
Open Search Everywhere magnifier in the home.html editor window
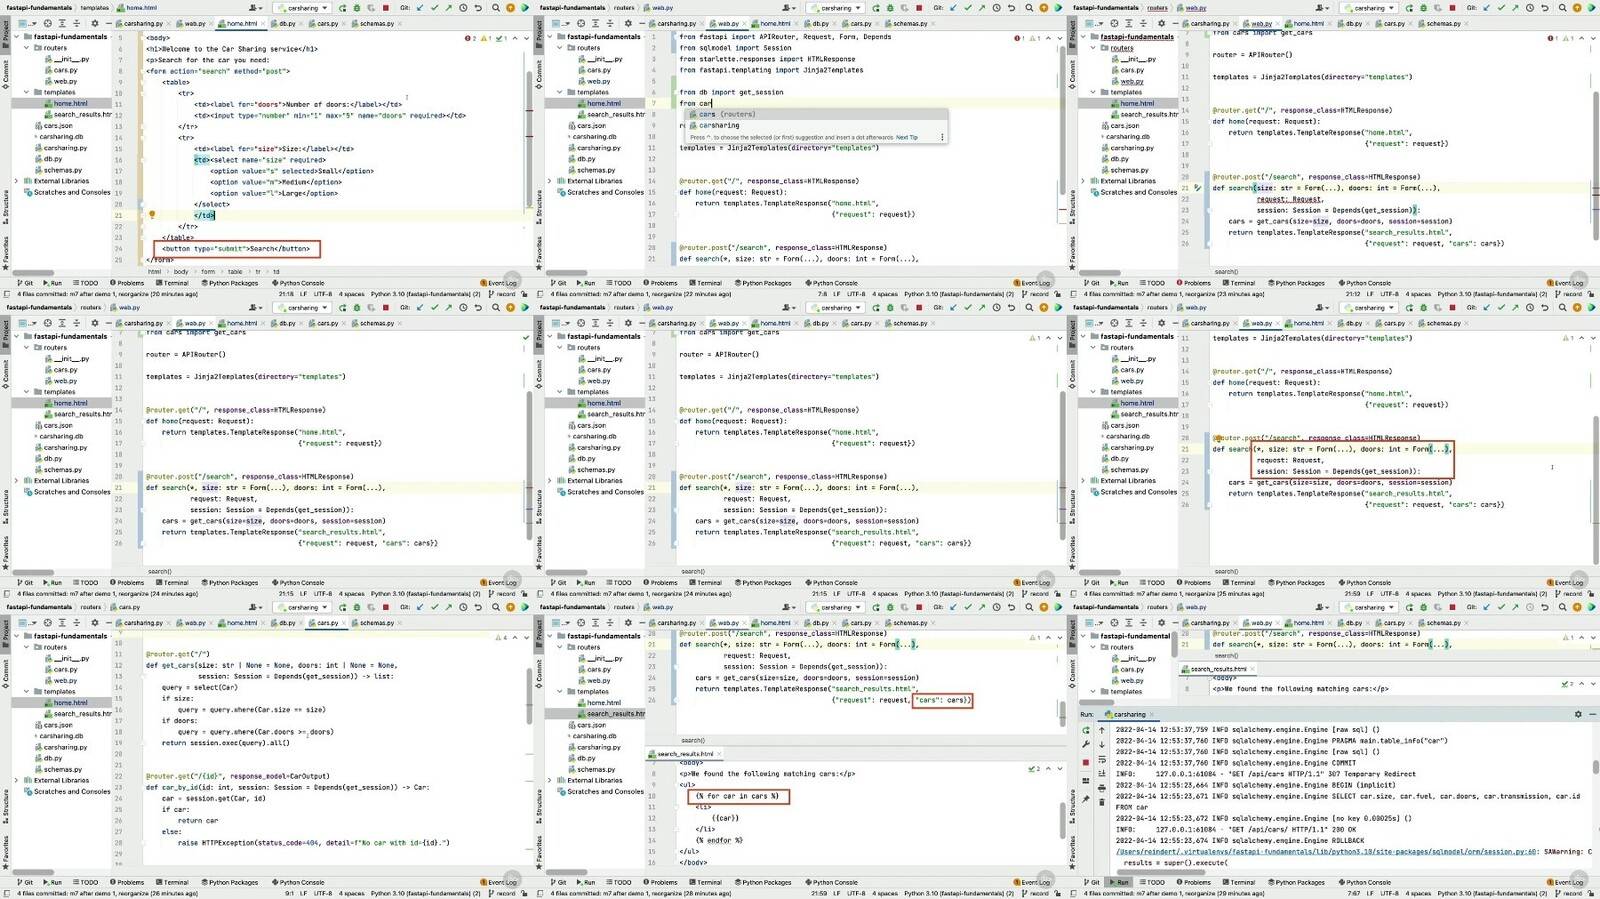coord(496,8)
